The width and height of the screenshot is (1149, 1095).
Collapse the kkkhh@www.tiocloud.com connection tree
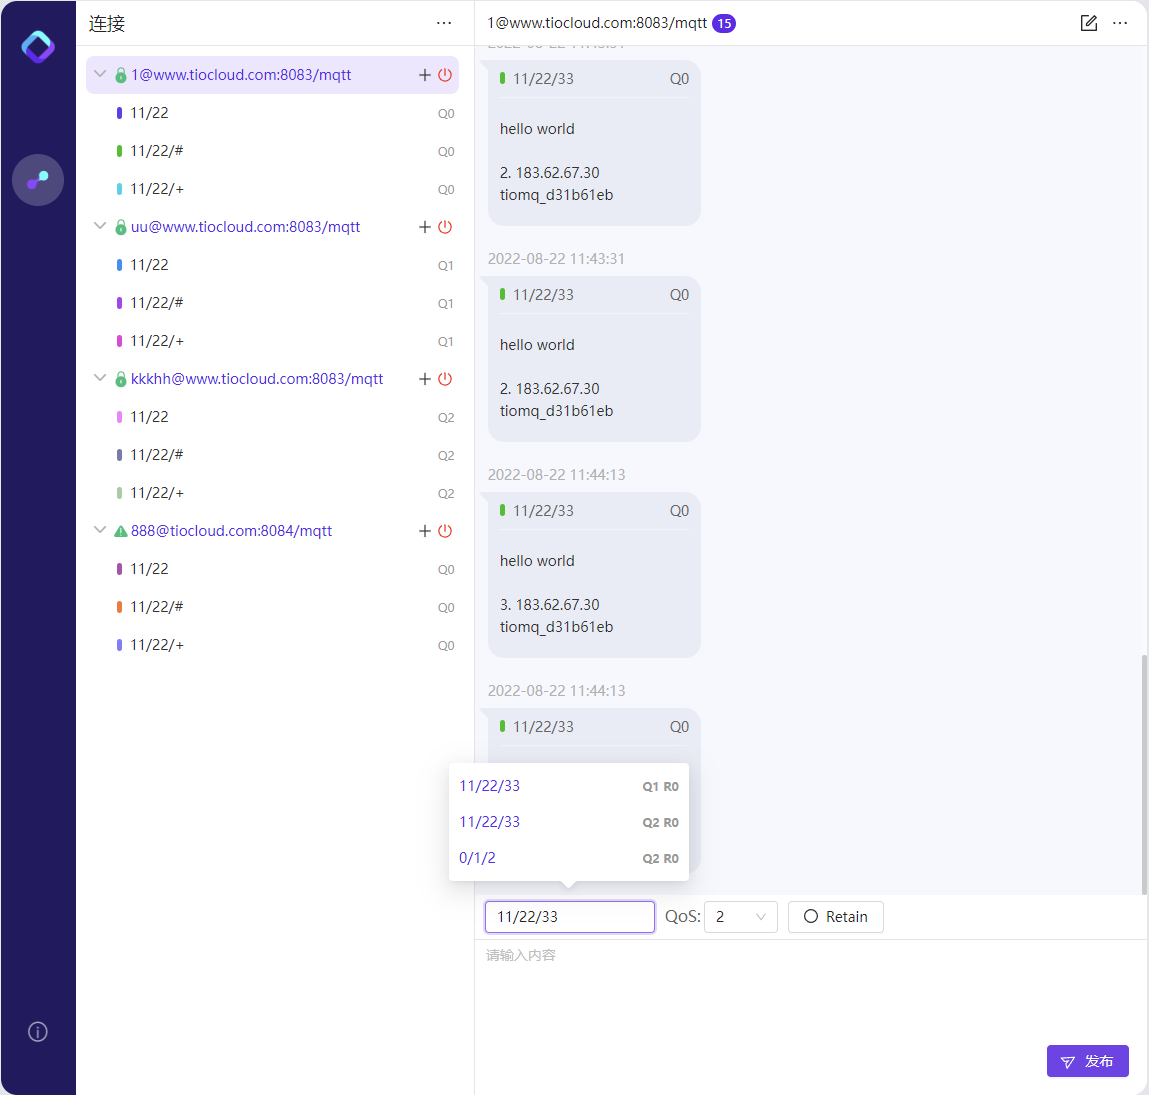point(100,377)
